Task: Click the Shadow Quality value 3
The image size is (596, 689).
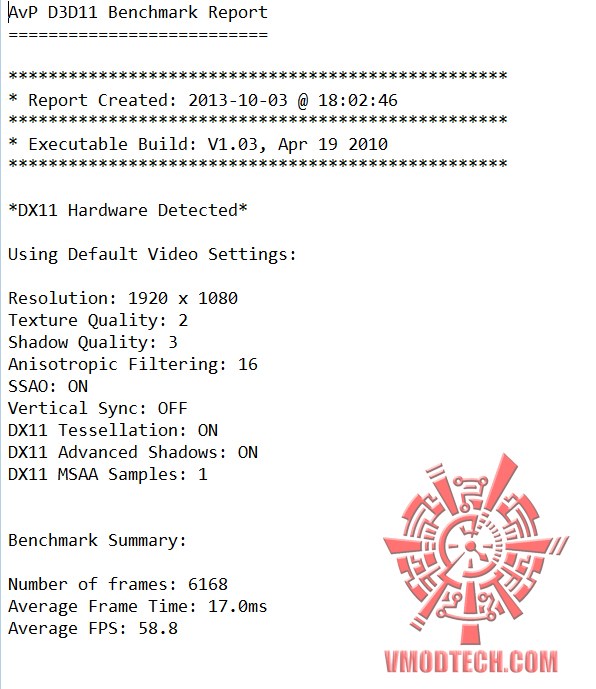Action: tap(173, 342)
